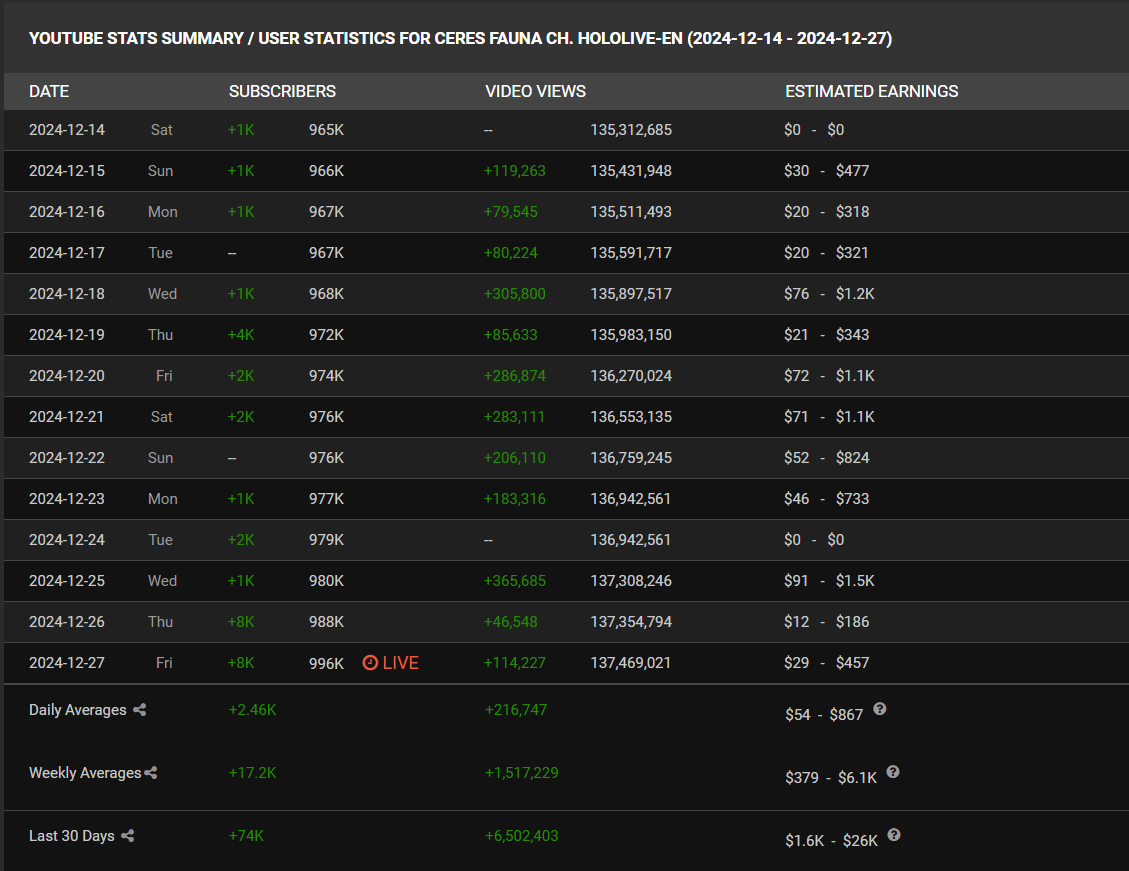Click the Weekly Averages label
This screenshot has height=871, width=1129.
tap(85, 773)
